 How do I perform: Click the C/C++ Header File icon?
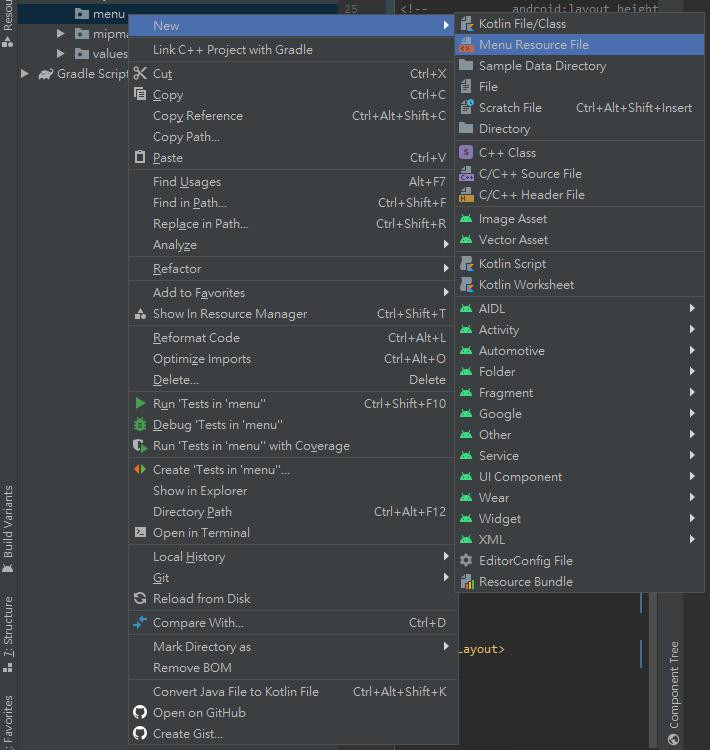coord(466,195)
